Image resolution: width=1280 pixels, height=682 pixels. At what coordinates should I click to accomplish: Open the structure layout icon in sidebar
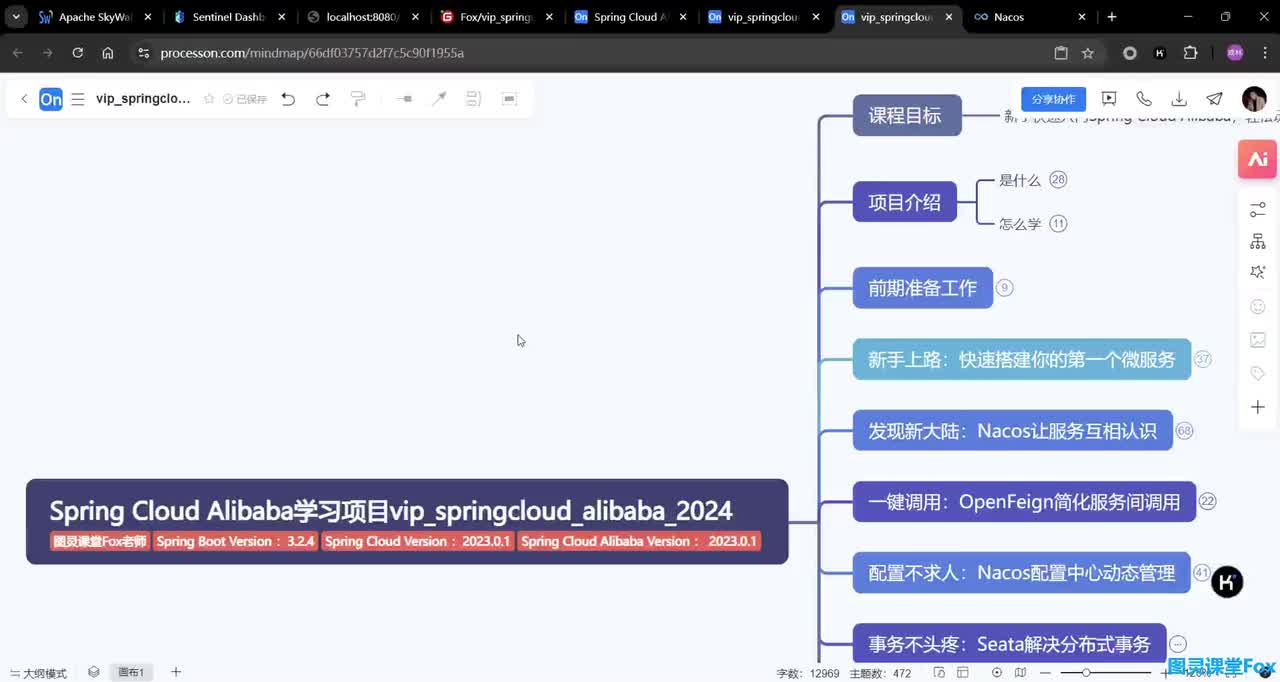click(1258, 242)
